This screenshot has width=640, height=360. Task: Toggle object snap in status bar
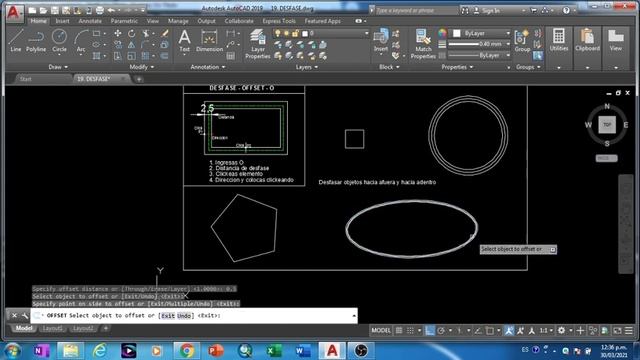tap(490, 331)
